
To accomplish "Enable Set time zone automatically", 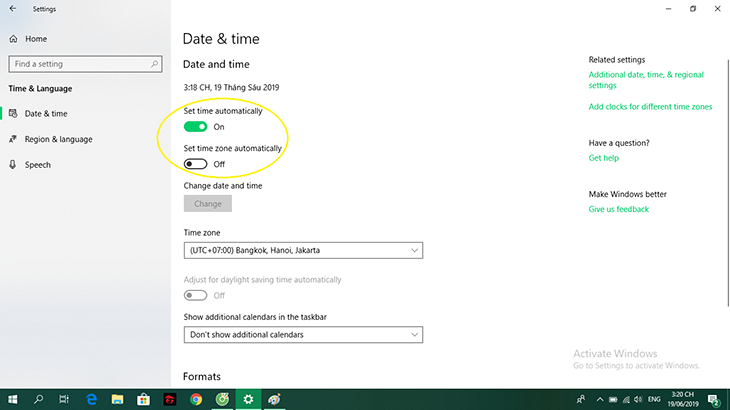I will pos(196,164).
